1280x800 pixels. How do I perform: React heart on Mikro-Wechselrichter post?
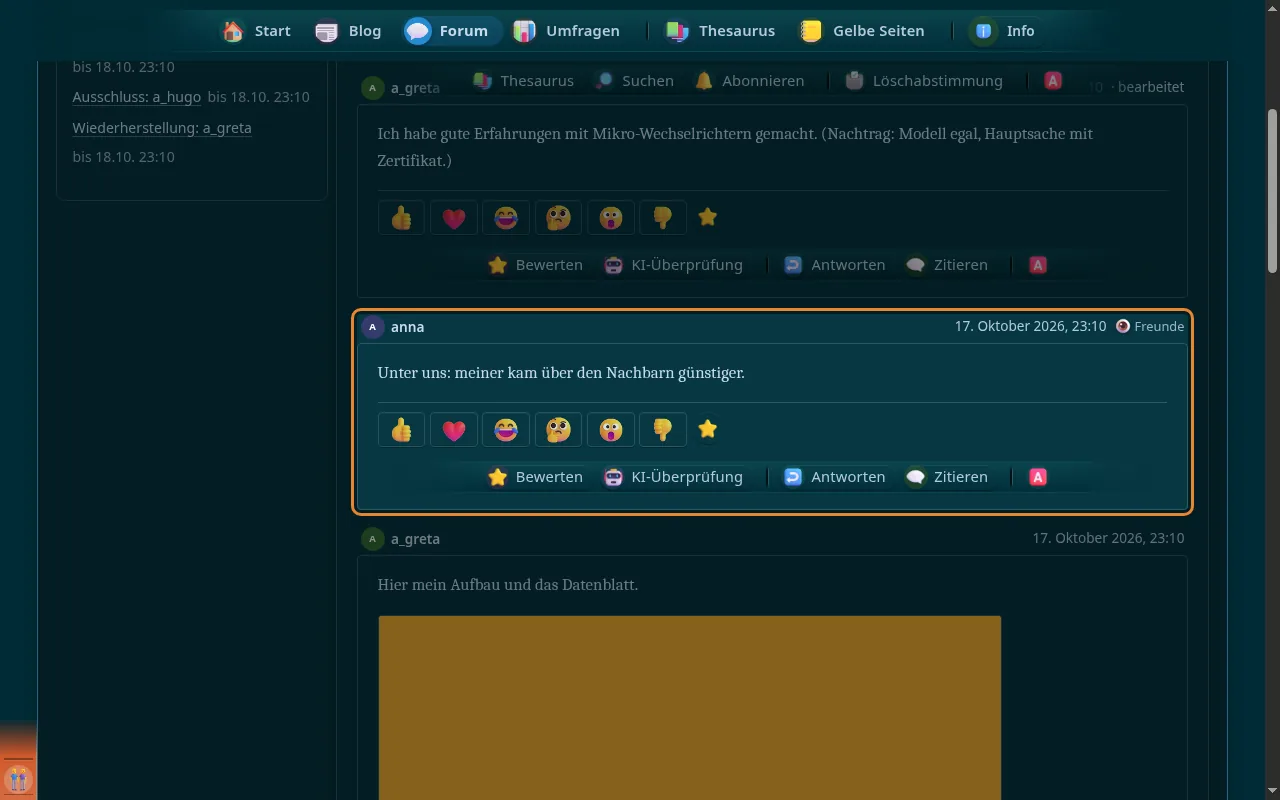click(454, 217)
